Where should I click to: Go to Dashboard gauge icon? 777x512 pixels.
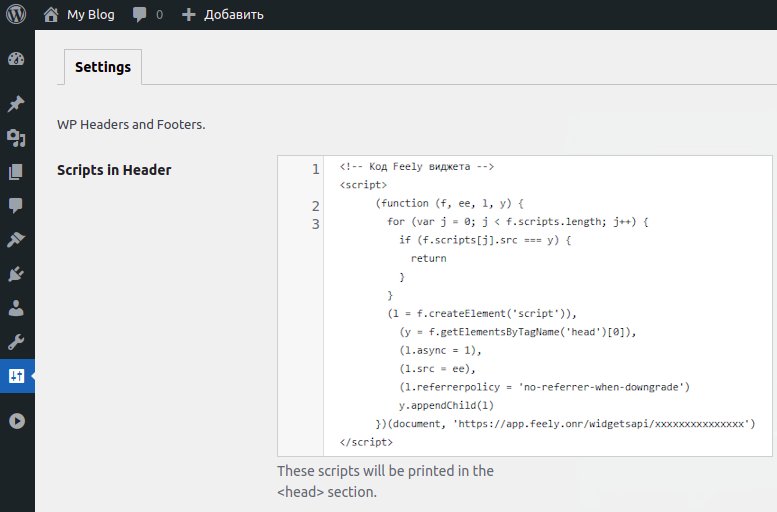pos(16,59)
